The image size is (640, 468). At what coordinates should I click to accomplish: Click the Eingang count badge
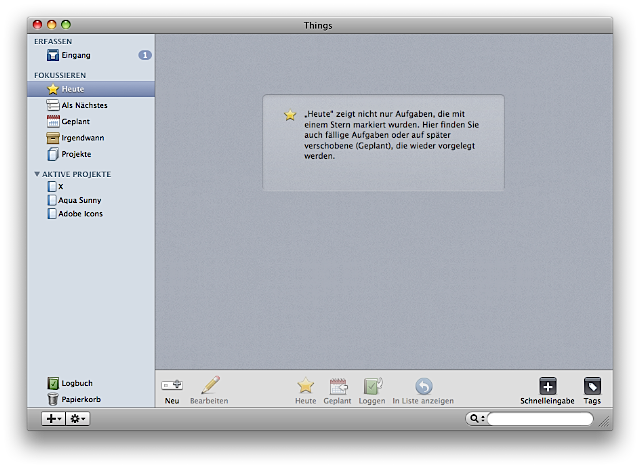tap(145, 55)
